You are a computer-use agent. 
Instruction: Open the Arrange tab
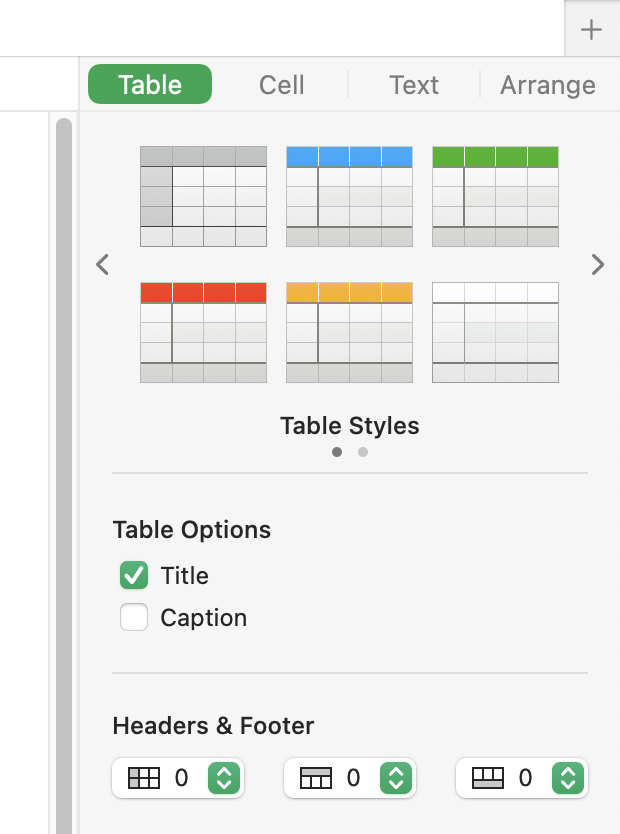pos(547,85)
